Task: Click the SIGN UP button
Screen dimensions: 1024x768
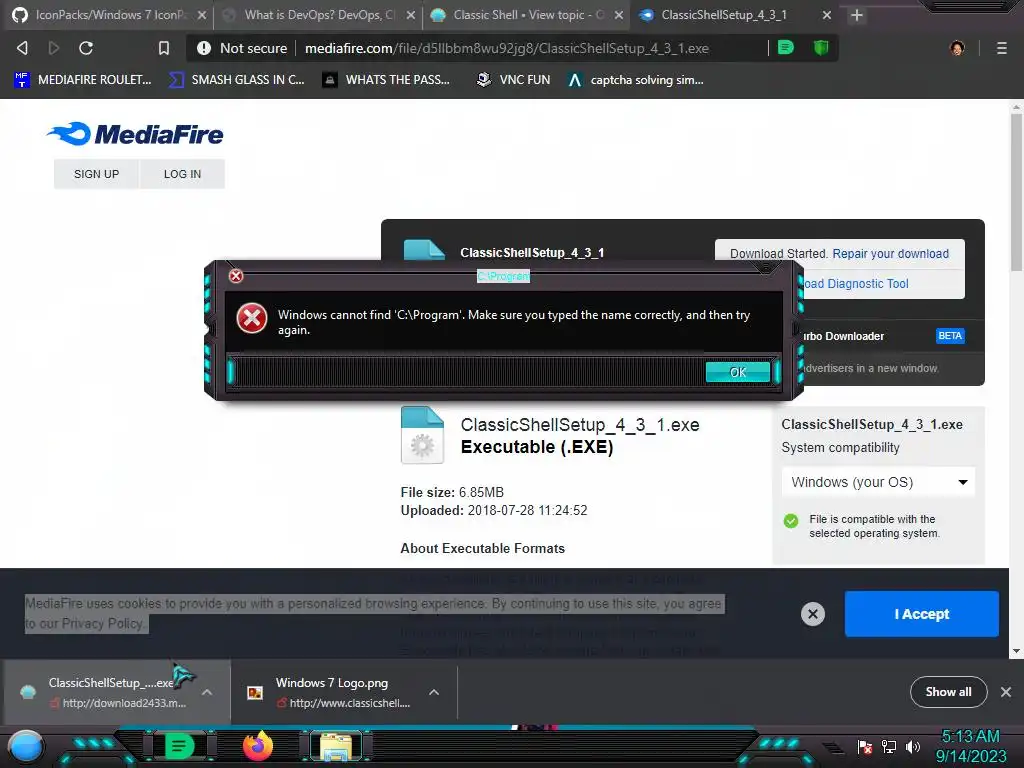Action: pos(96,174)
